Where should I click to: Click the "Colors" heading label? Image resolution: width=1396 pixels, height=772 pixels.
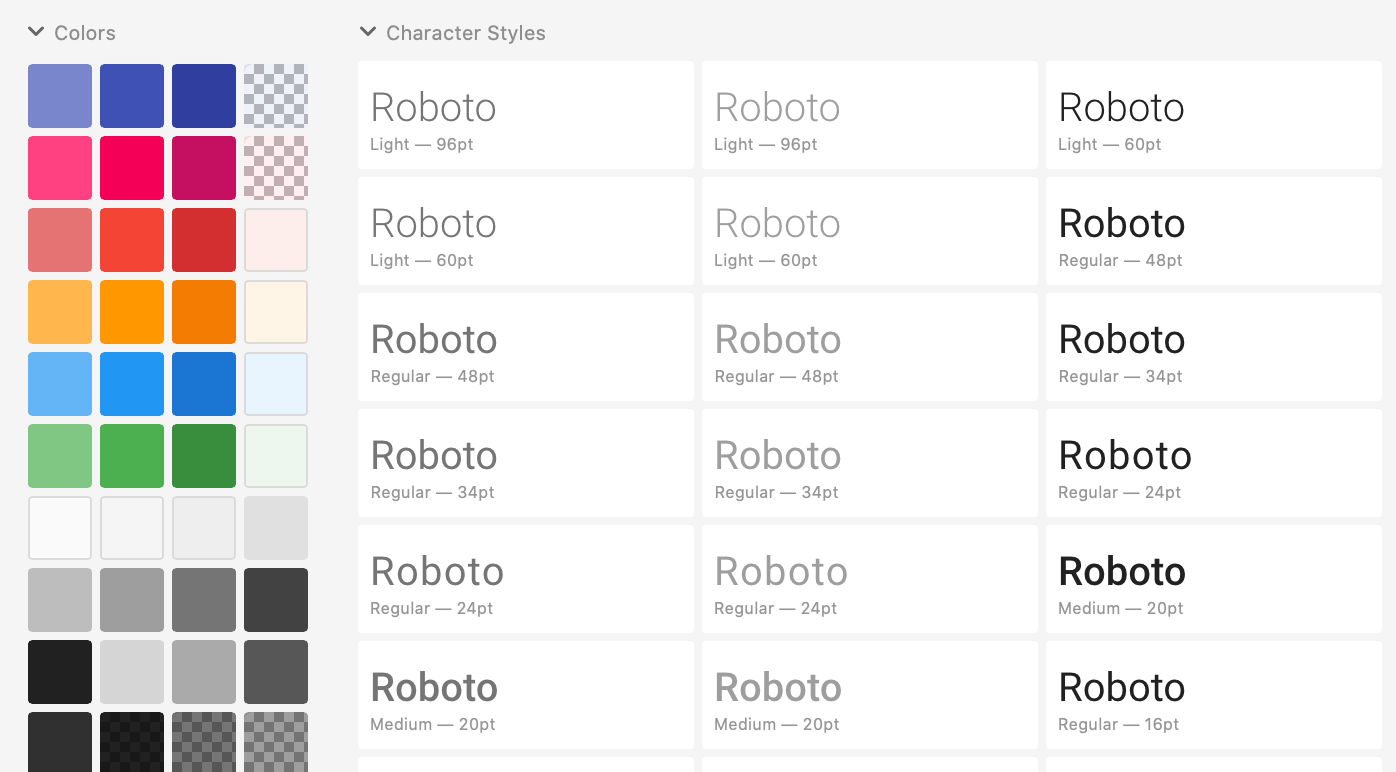point(85,33)
